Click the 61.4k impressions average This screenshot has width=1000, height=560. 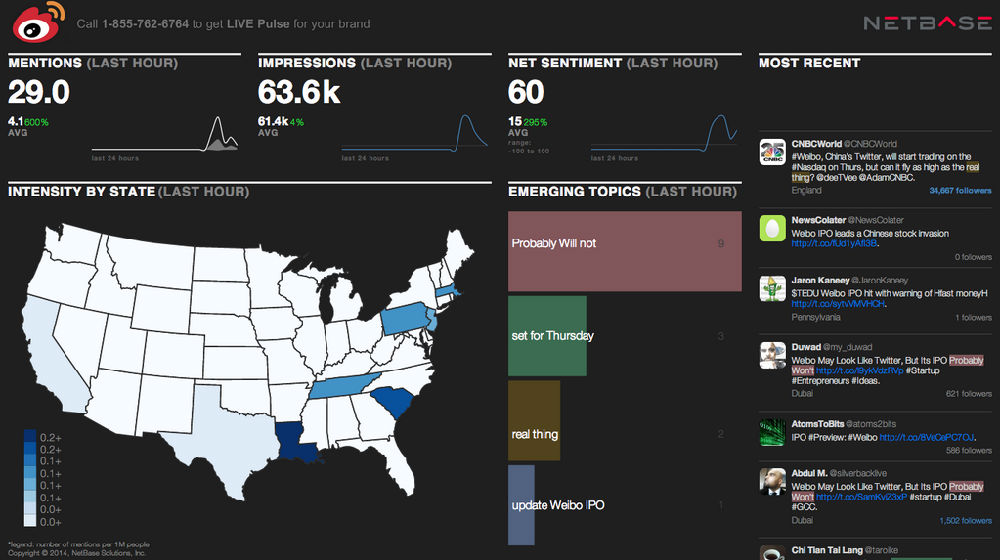point(273,121)
